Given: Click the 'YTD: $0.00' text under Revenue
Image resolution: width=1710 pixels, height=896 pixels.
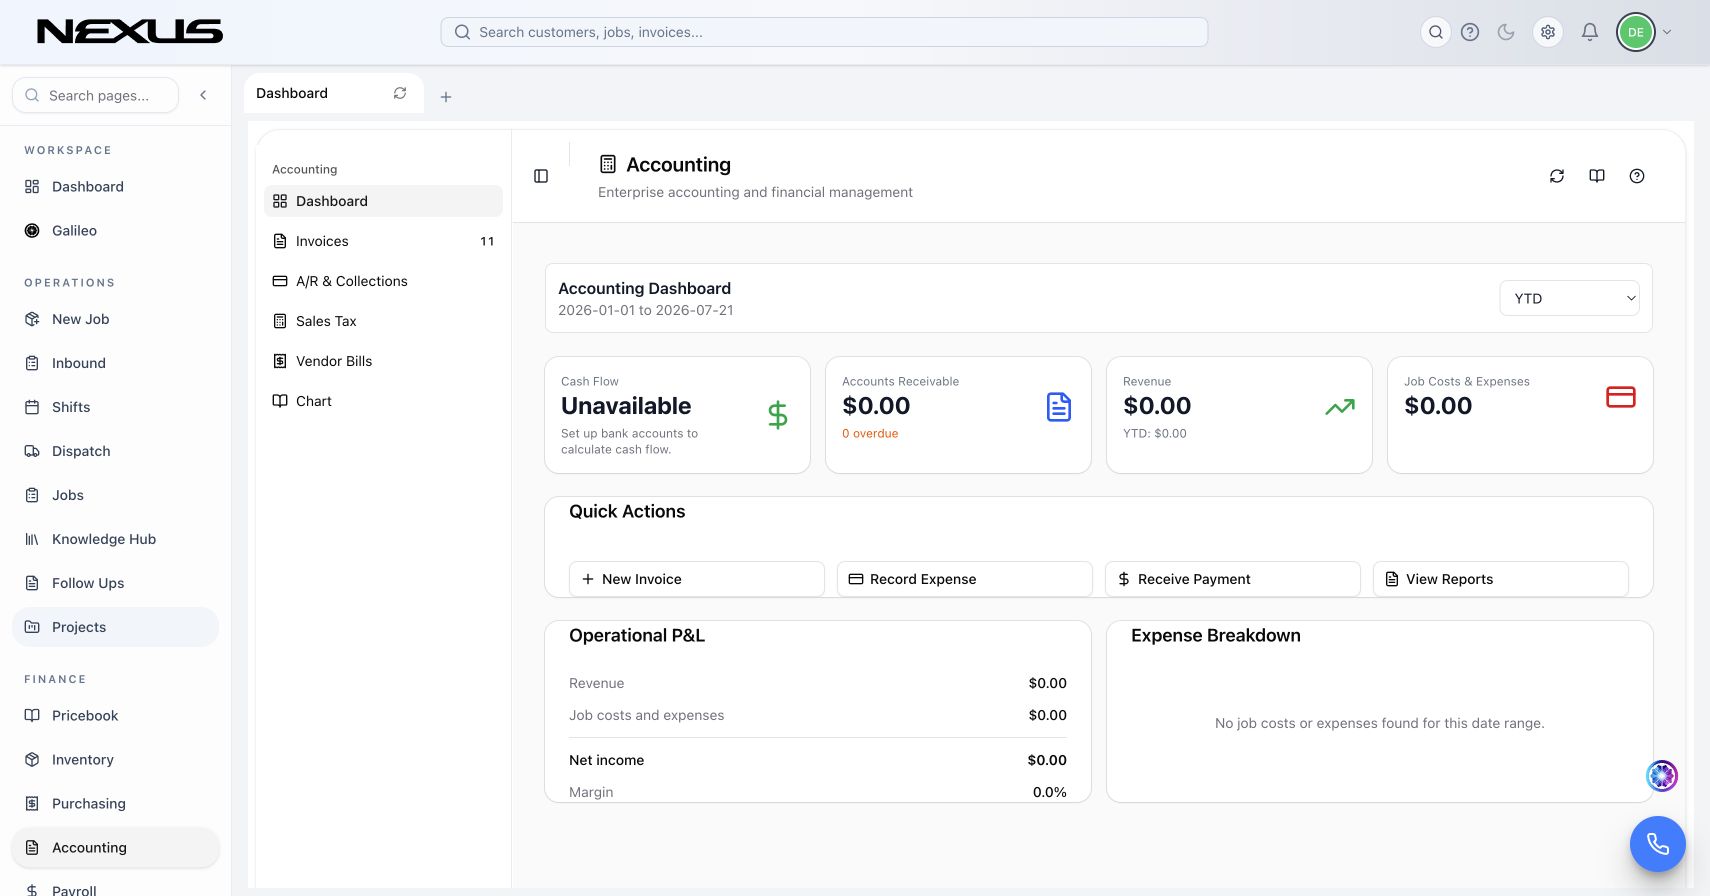Looking at the screenshot, I should click(x=1155, y=434).
